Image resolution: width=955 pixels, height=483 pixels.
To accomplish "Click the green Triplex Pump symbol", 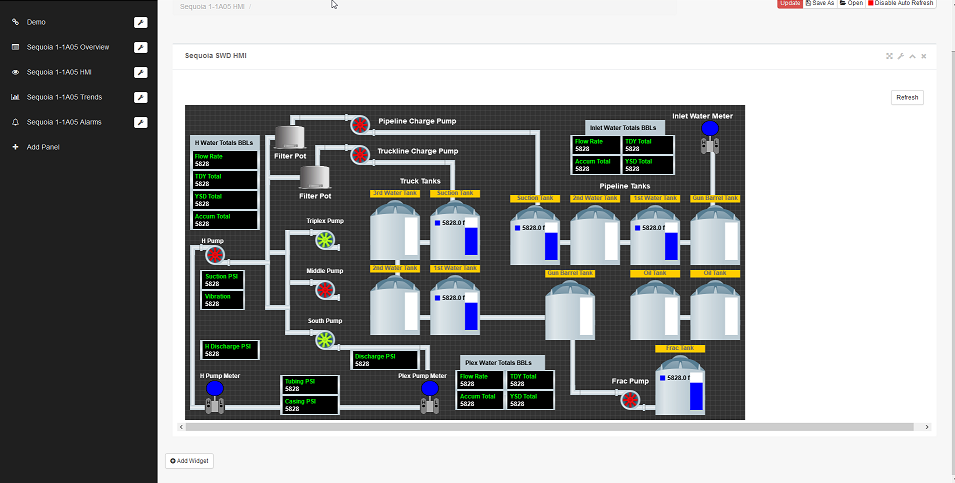I will tap(325, 239).
